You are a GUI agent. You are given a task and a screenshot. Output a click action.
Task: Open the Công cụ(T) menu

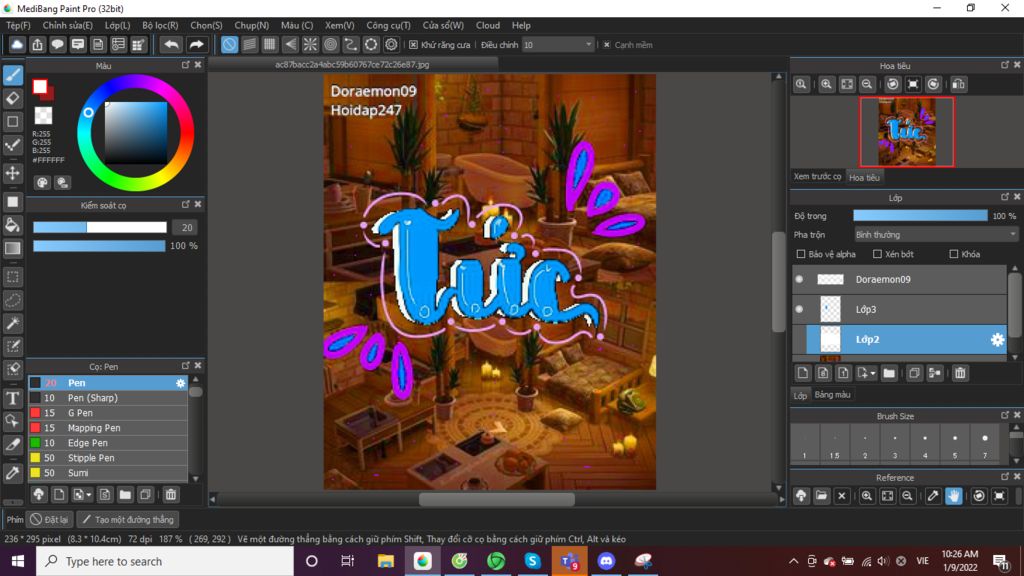point(388,25)
